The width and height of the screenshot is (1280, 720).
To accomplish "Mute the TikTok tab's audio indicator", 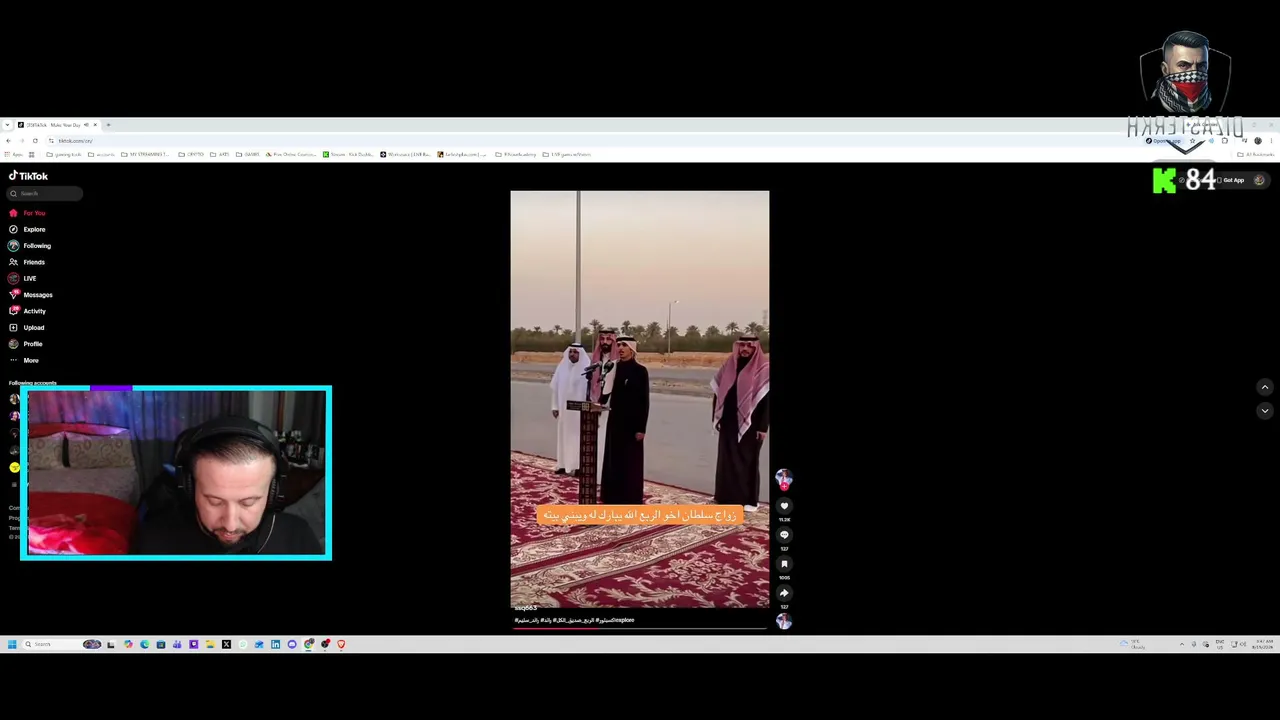I will pos(86,125).
